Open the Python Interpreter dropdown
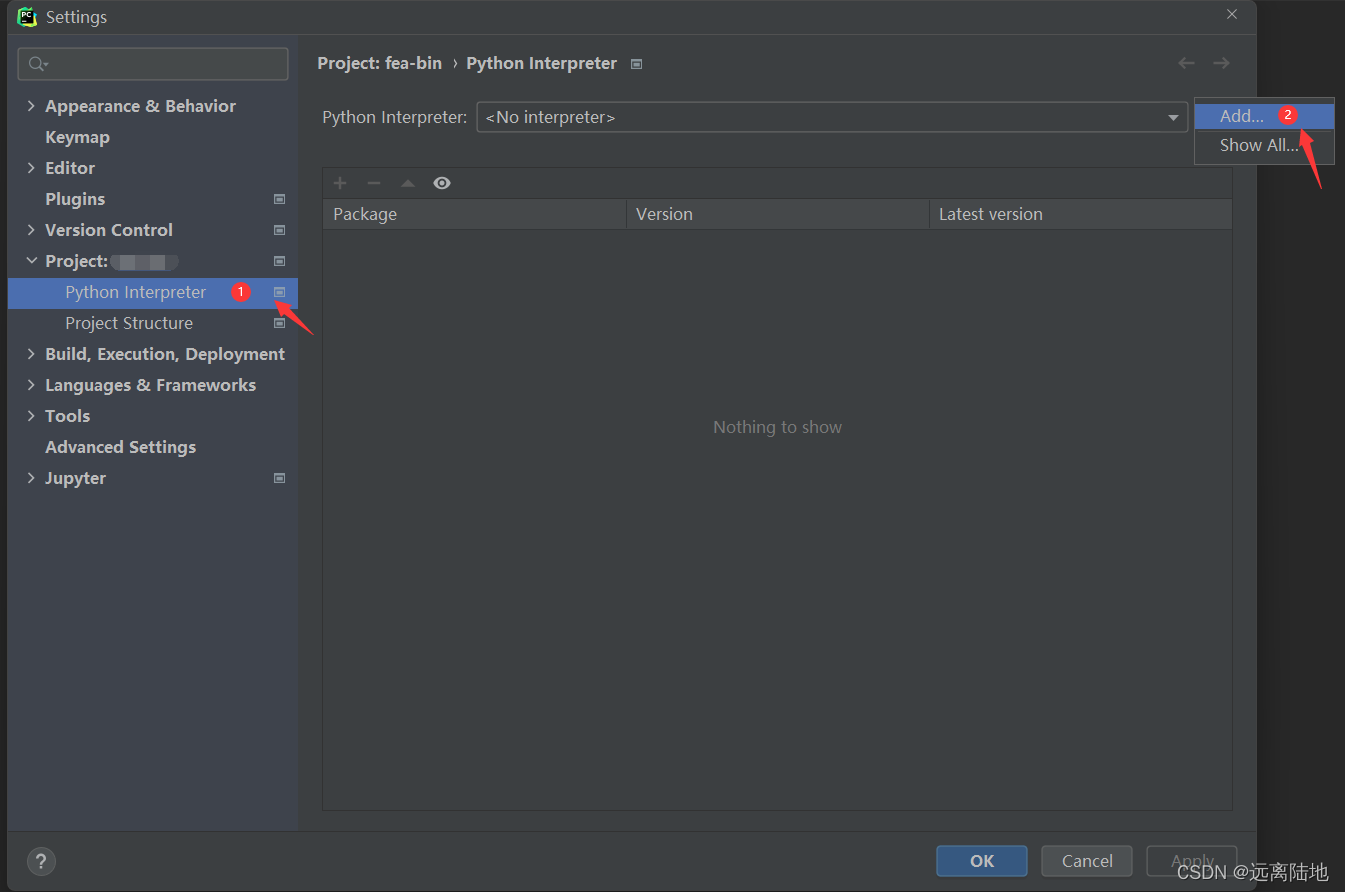The width and height of the screenshot is (1345, 892). (832, 117)
